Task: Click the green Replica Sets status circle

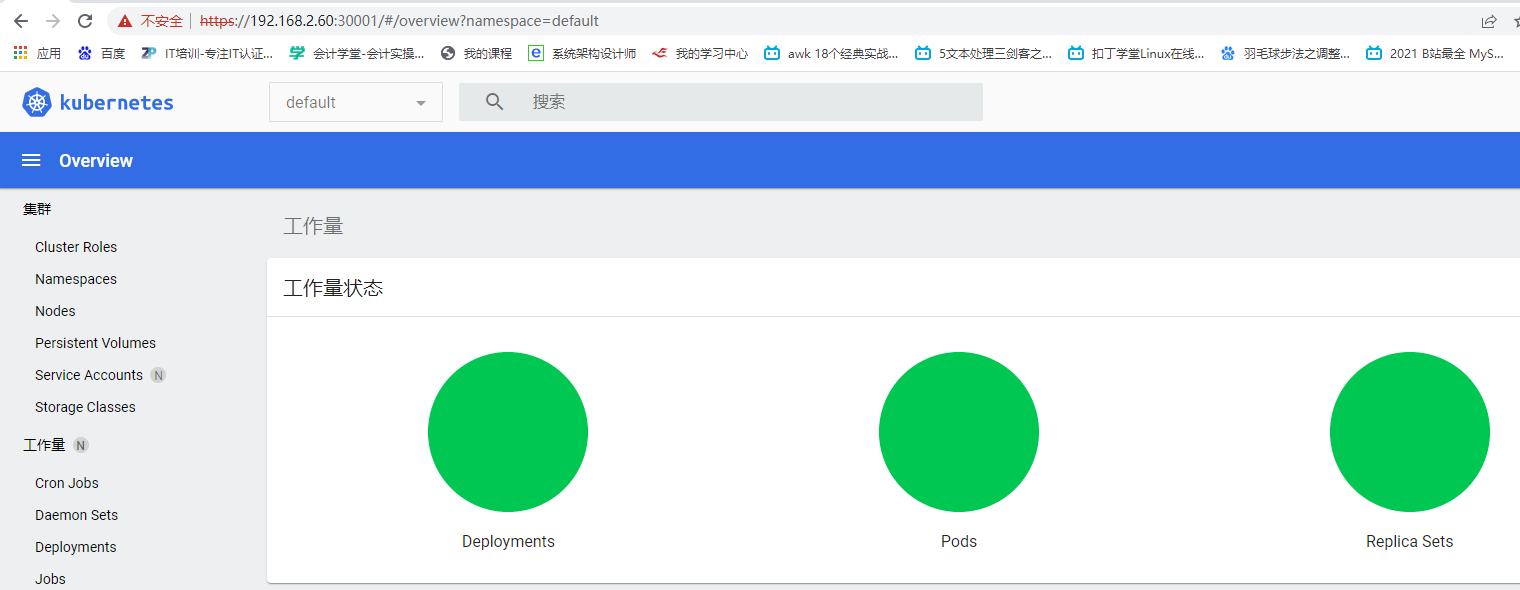Action: [1410, 432]
